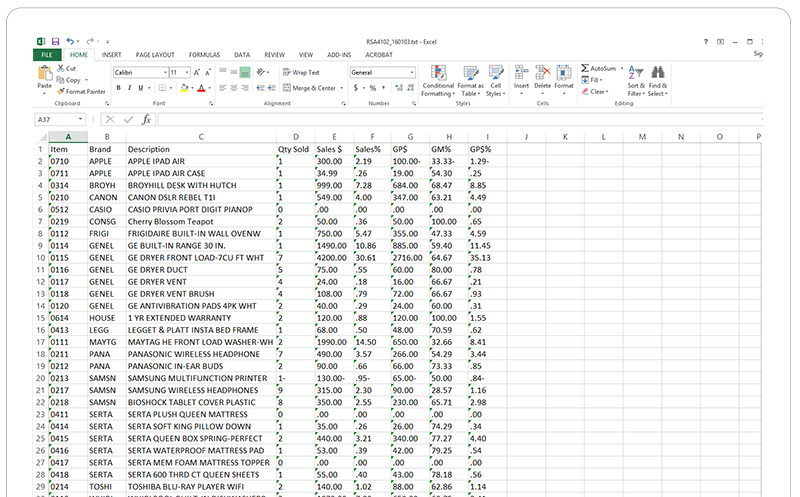
Task: Decrease decimal places
Action: 410,88
